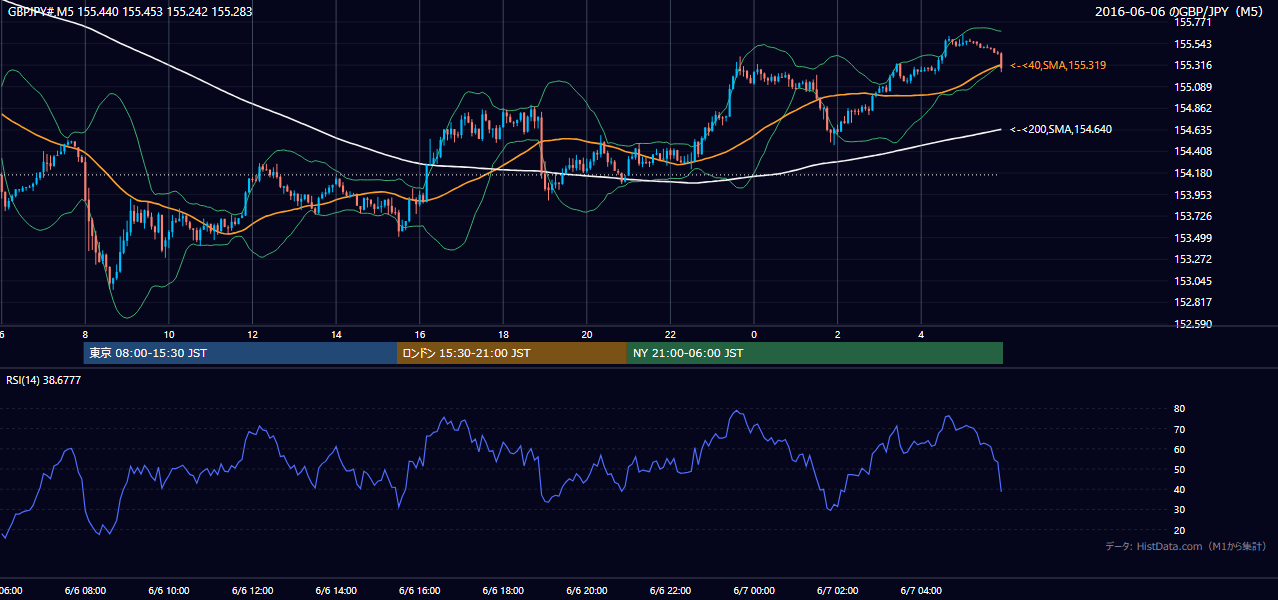Click the GBPJPY# M5 price header text
Image resolution: width=1278 pixels, height=600 pixels.
tap(129, 11)
